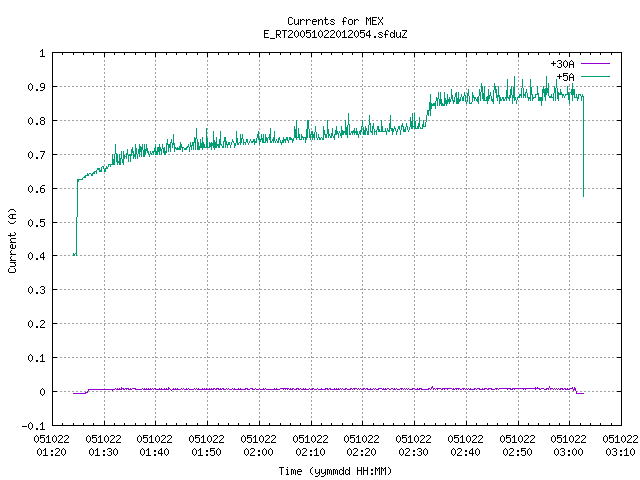Click y-axis tick value 0
The height and width of the screenshot is (480, 640).
tap(42, 392)
